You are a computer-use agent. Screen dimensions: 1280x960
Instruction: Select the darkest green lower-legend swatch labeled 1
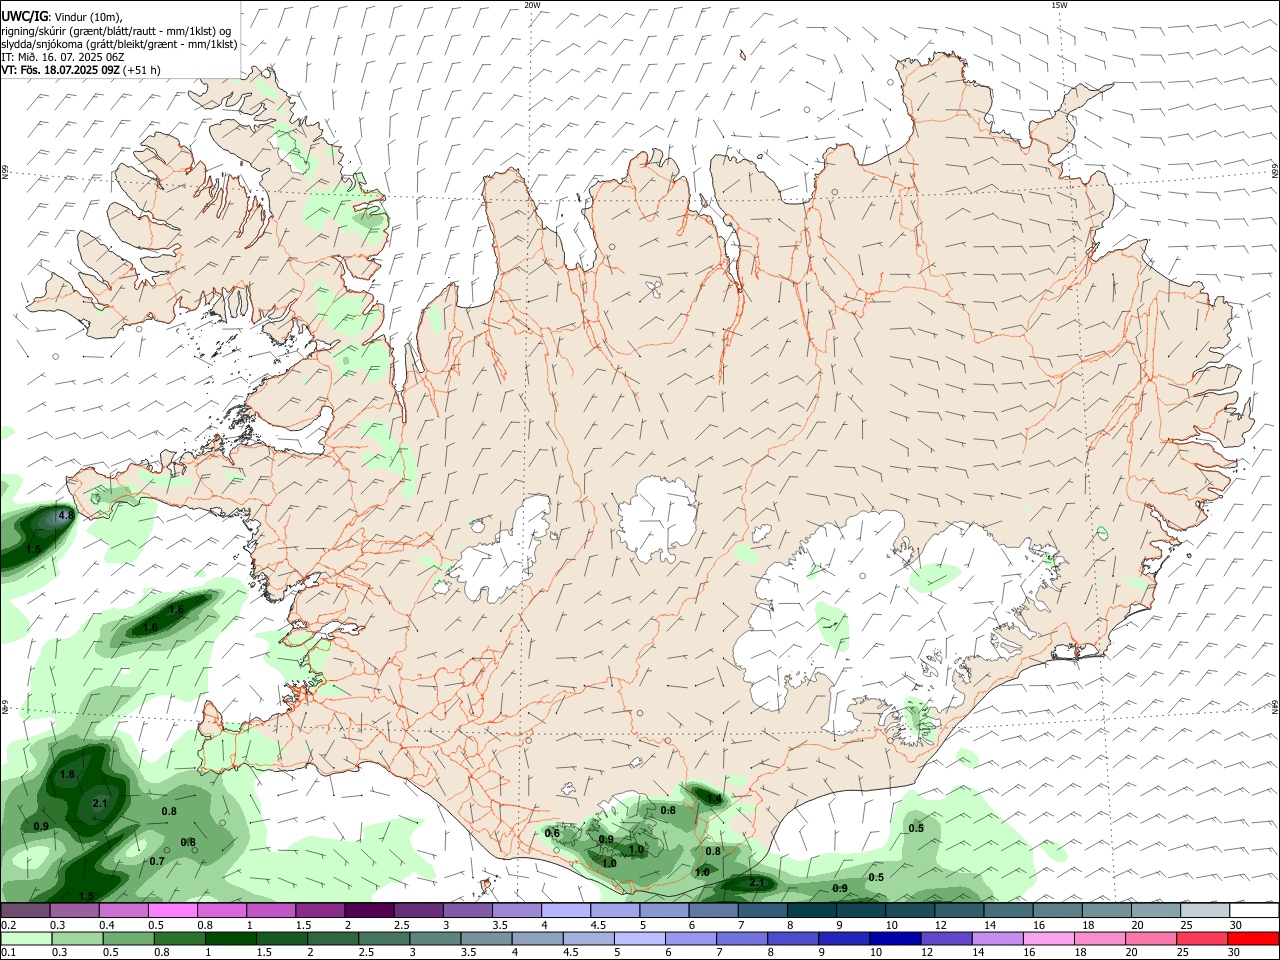point(231,938)
